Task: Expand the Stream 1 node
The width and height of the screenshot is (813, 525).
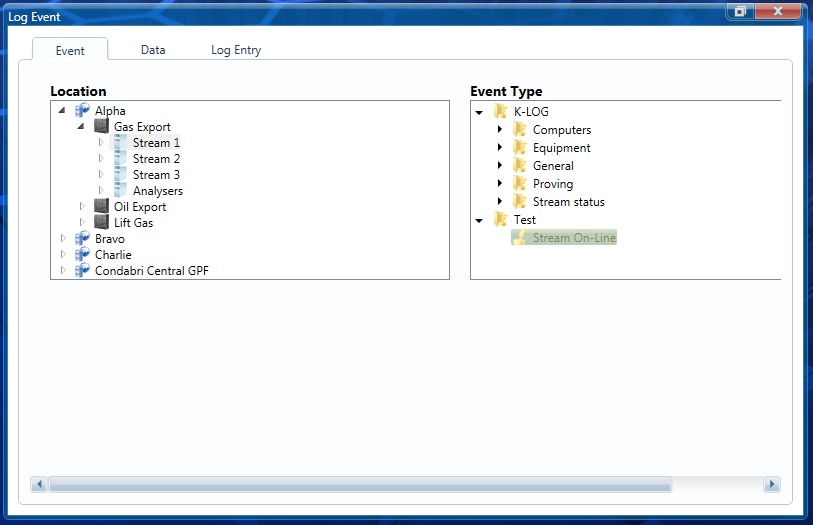Action: tap(101, 142)
